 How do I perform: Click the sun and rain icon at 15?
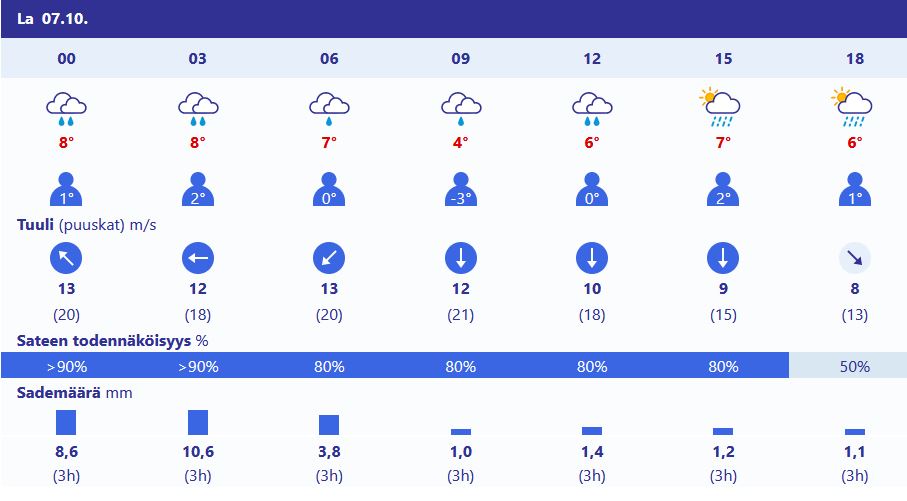coord(720,108)
